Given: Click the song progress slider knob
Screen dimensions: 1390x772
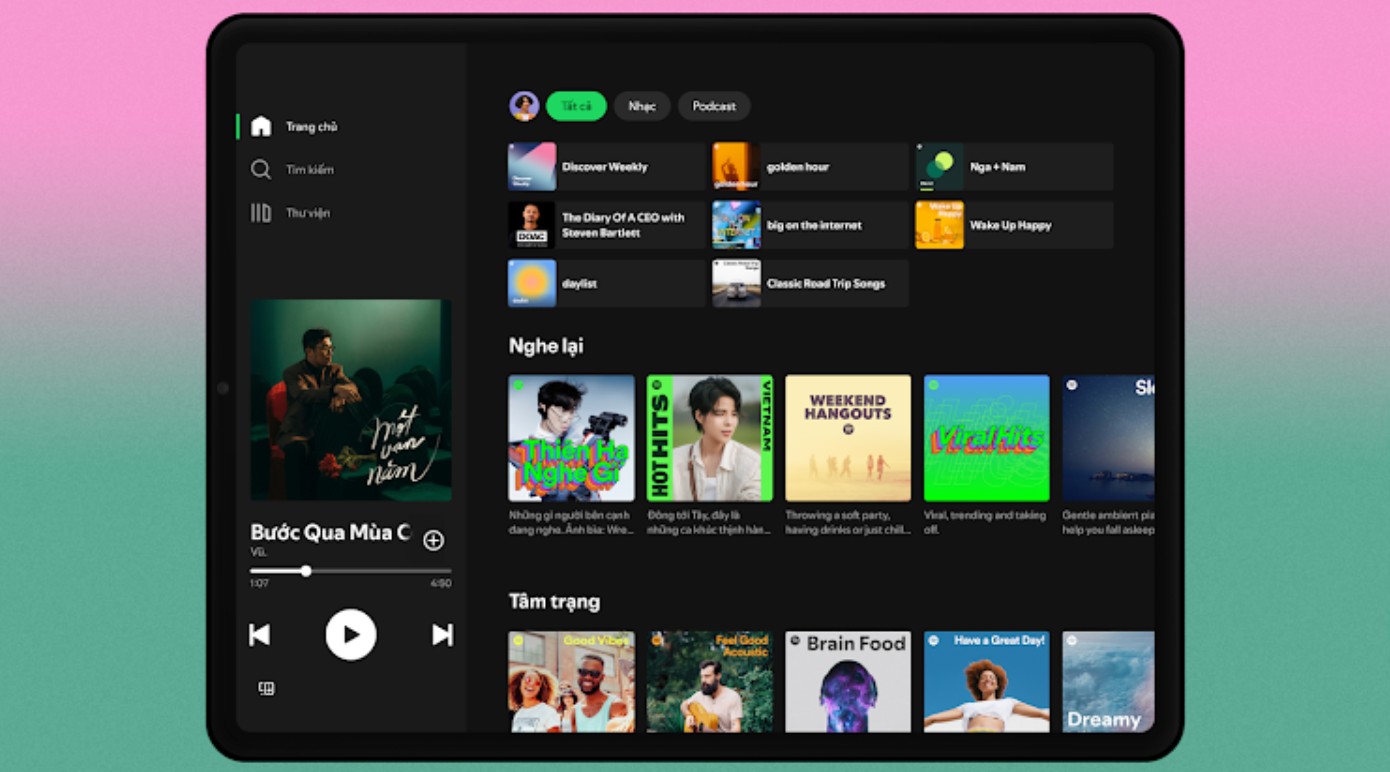Looking at the screenshot, I should coord(306,571).
